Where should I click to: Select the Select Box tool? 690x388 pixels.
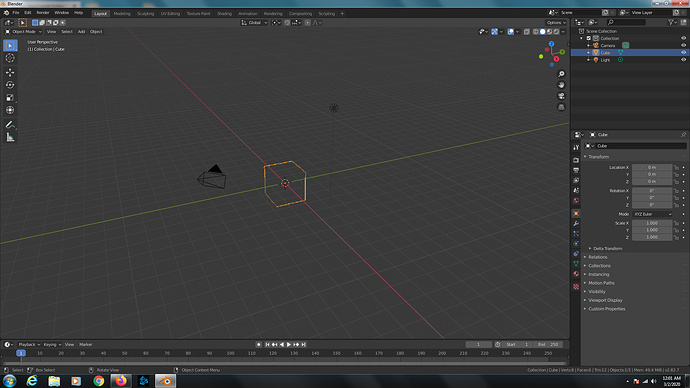(x=10, y=45)
